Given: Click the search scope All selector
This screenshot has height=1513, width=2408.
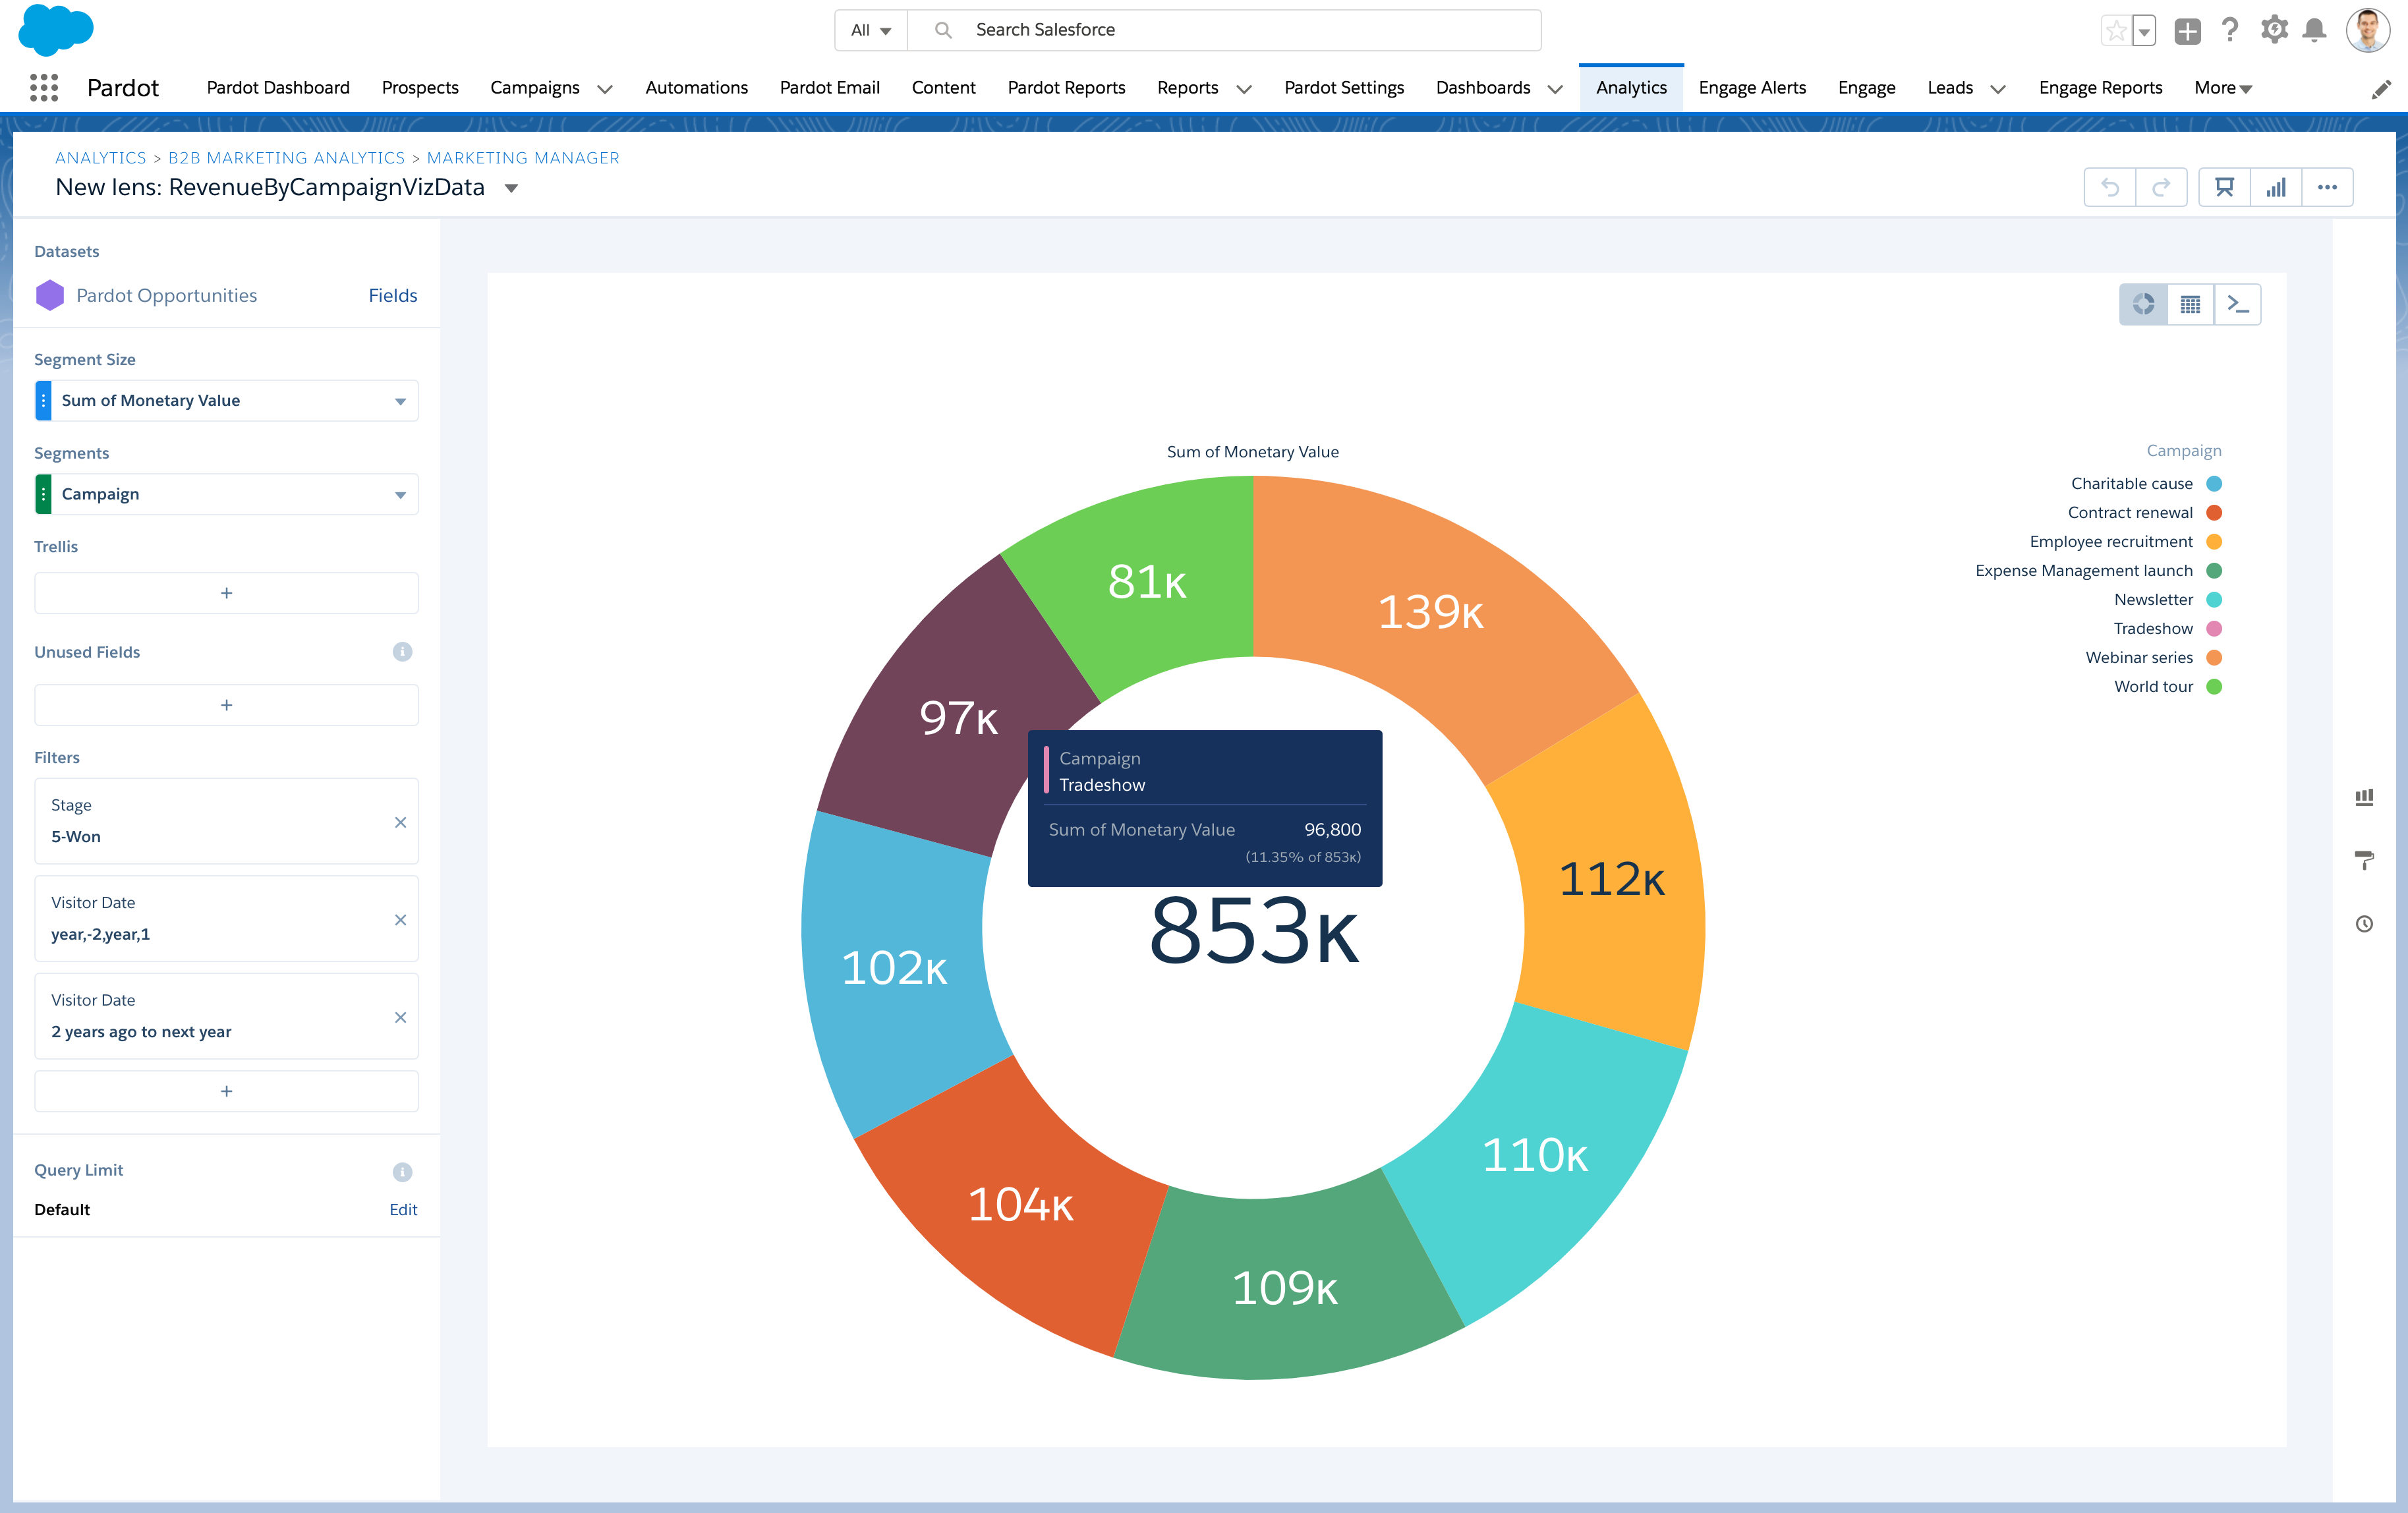Looking at the screenshot, I should [869, 30].
